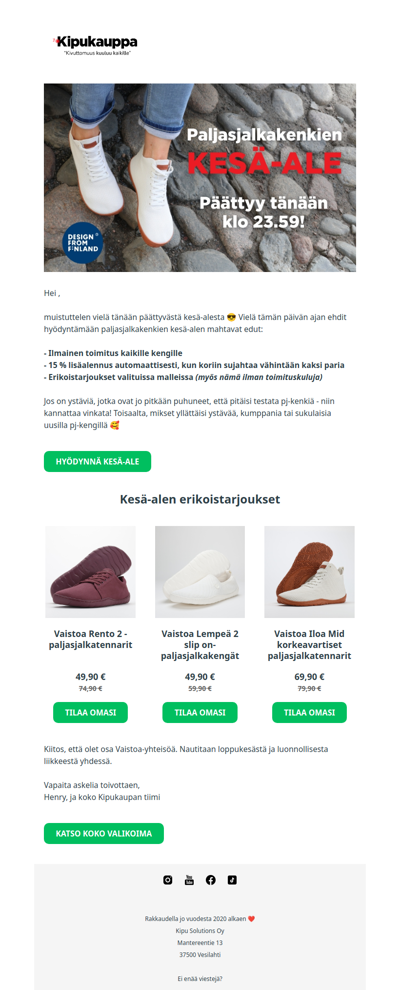This screenshot has height=990, width=400.
Task: Open the Vaistoa Lempeä 2 slip-on title
Action: [x=200, y=645]
